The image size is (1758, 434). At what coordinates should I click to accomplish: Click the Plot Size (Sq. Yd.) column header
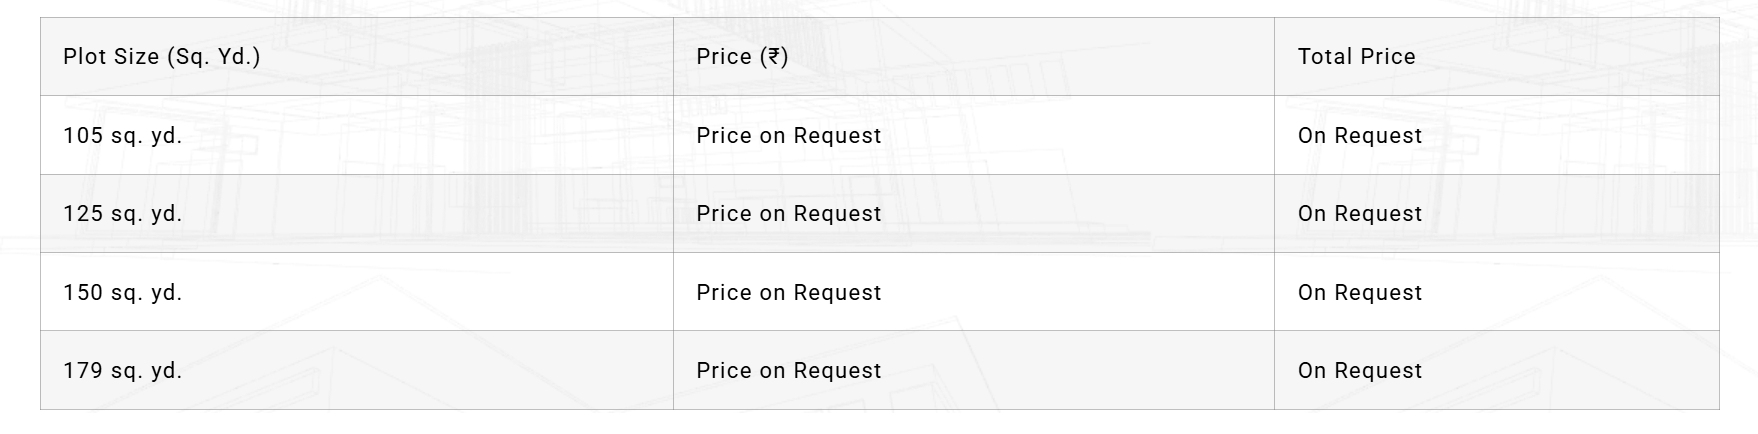(162, 57)
